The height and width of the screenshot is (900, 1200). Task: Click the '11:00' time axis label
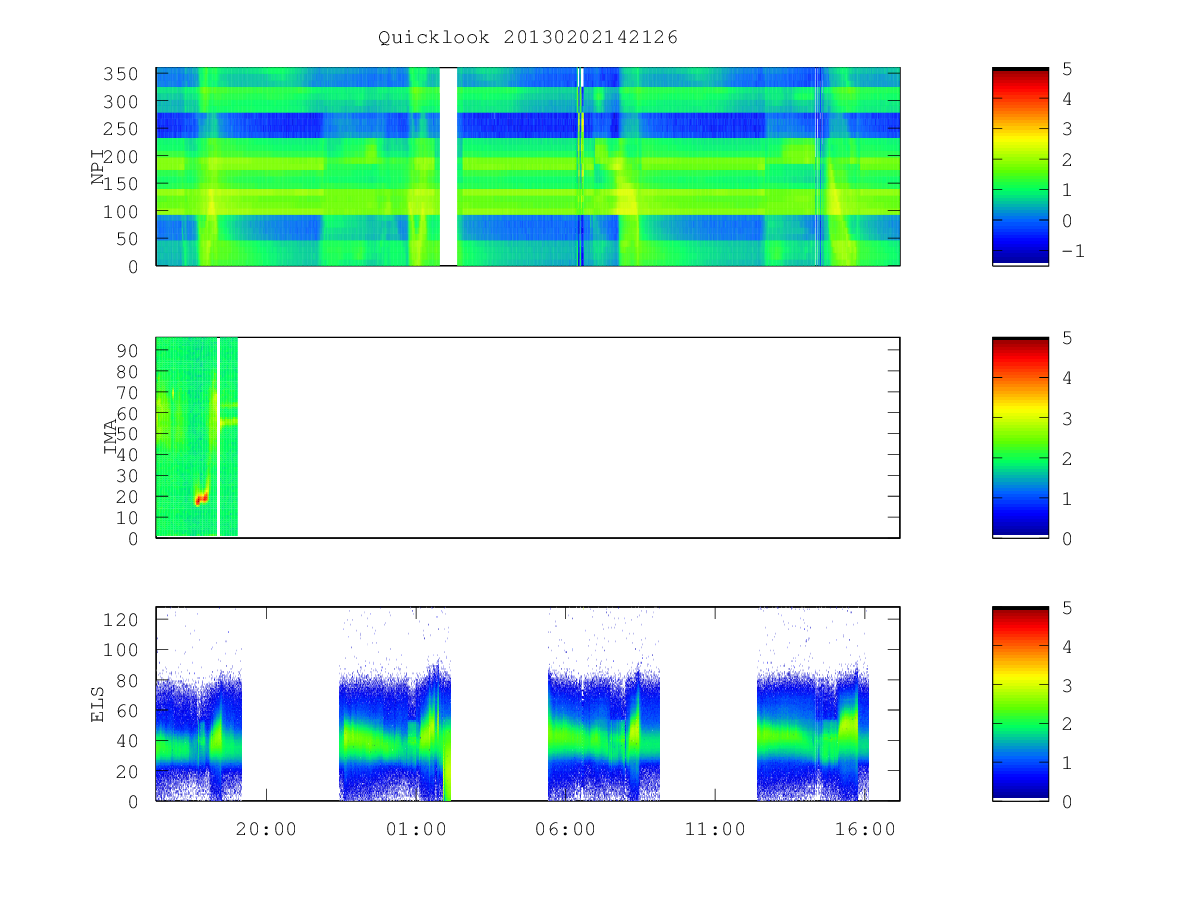click(715, 829)
